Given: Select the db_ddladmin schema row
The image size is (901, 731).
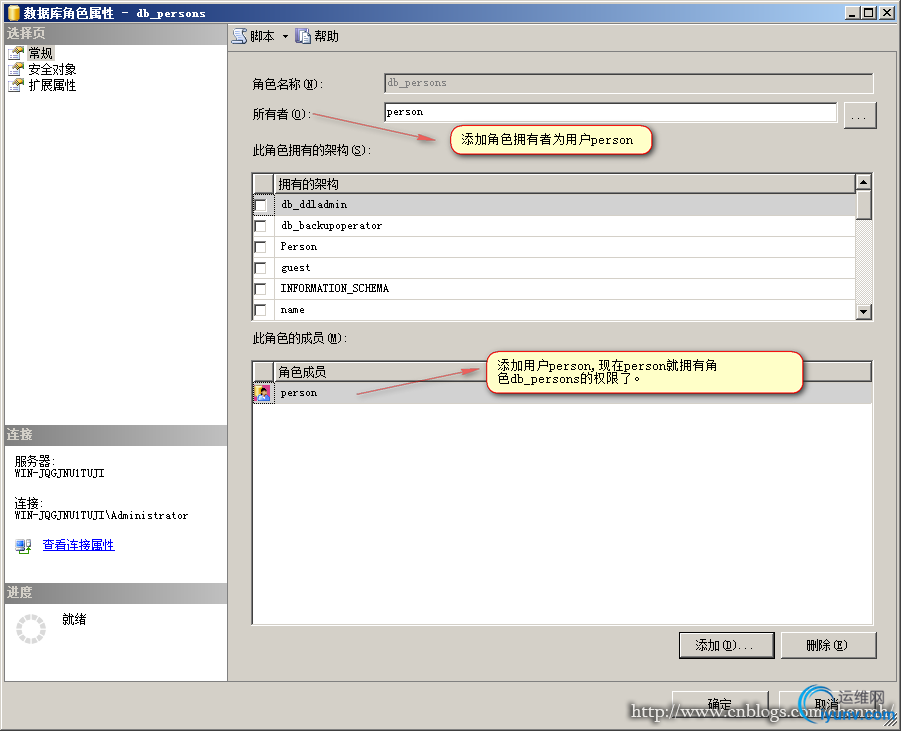Looking at the screenshot, I should (x=555, y=205).
